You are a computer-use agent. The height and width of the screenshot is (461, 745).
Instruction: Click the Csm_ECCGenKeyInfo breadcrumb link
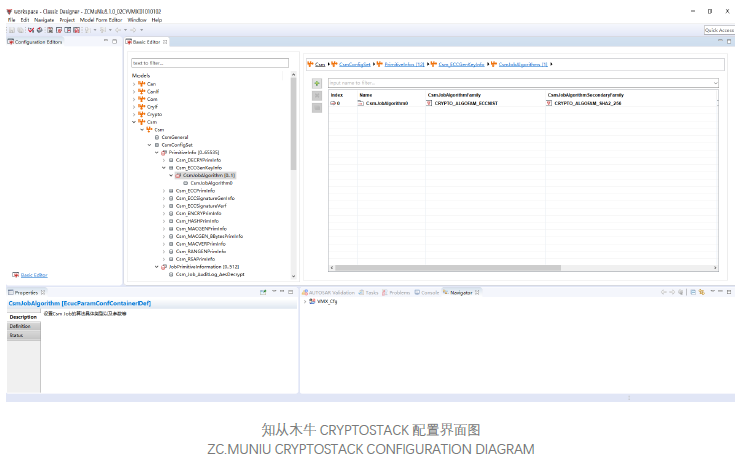(461, 64)
